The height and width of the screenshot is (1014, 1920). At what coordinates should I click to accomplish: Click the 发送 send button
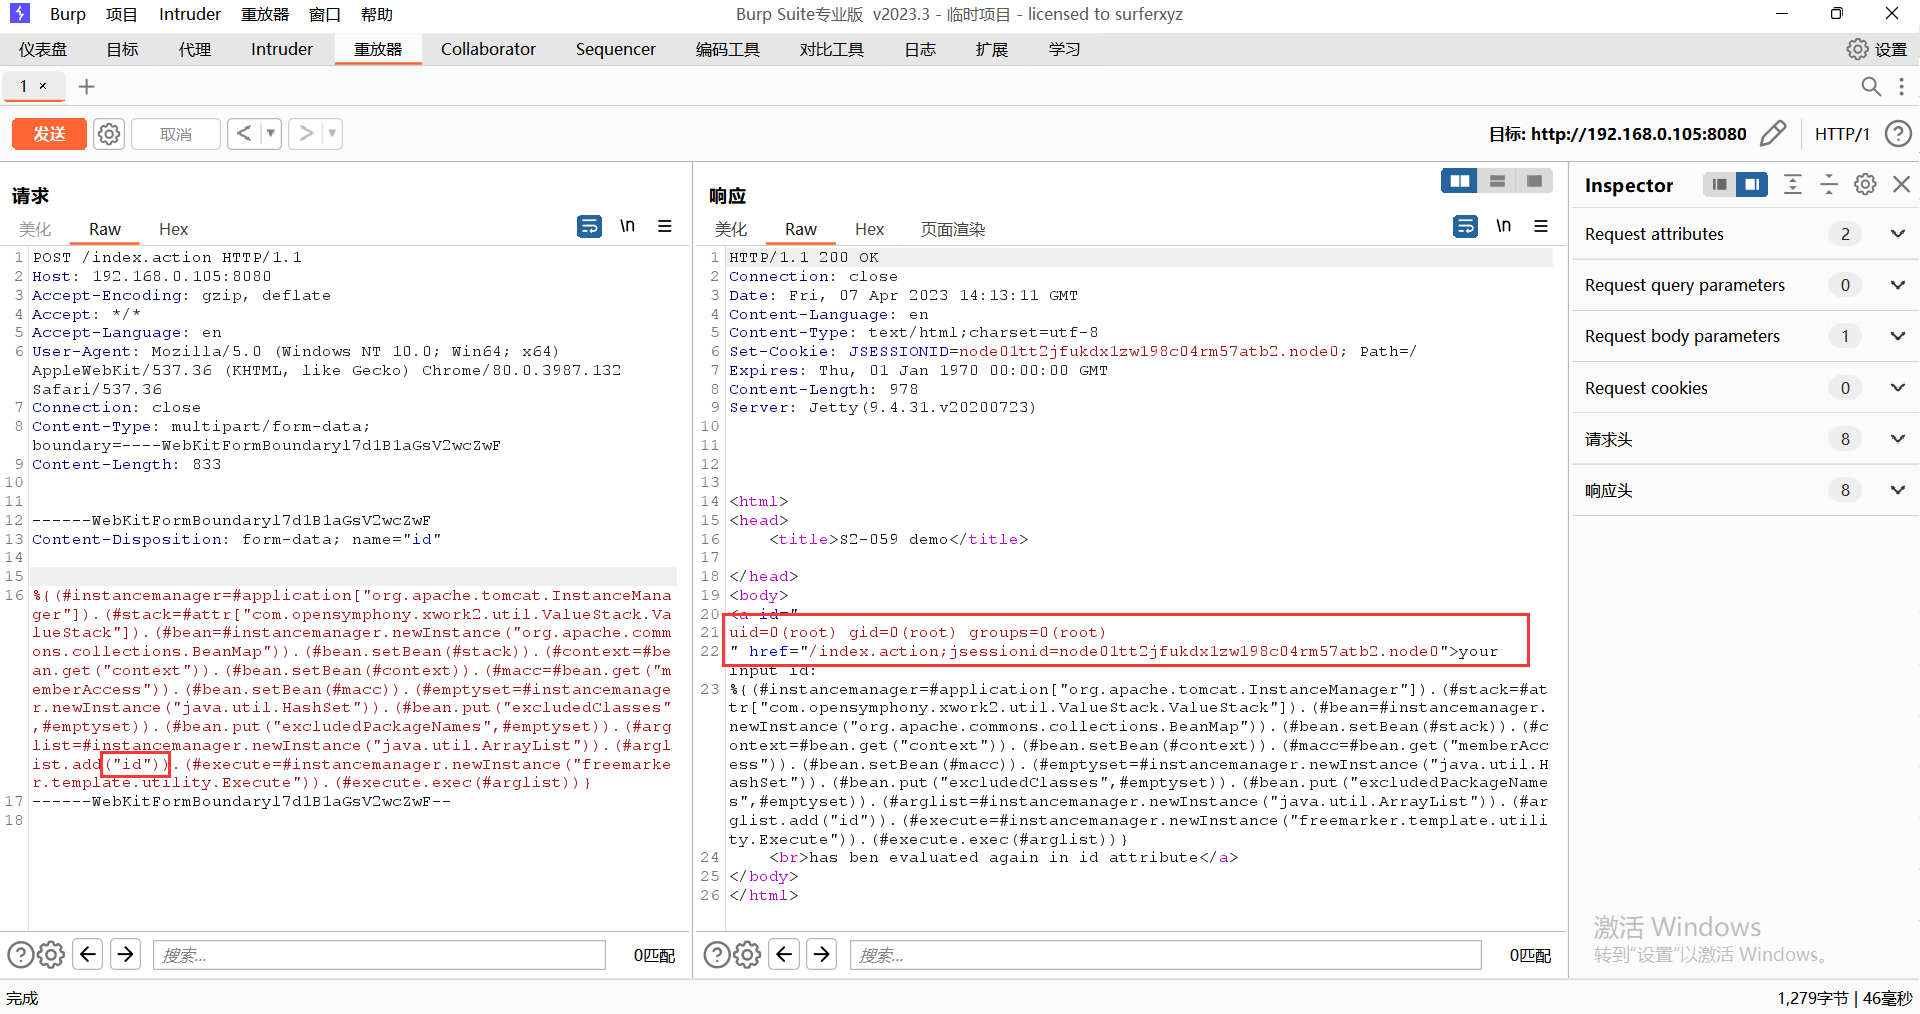(49, 134)
